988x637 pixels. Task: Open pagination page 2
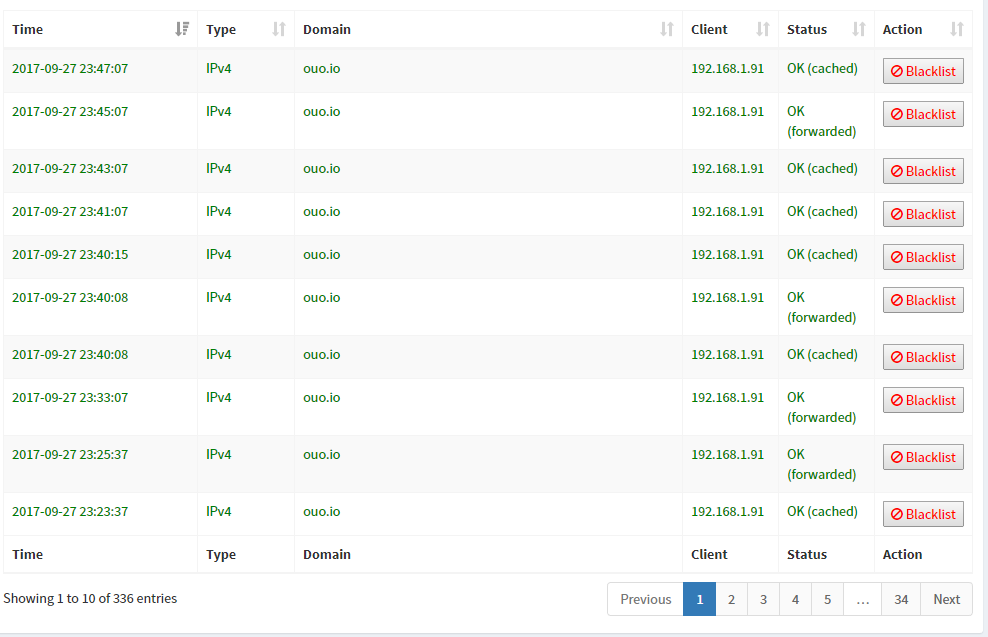pyautogui.click(x=732, y=599)
